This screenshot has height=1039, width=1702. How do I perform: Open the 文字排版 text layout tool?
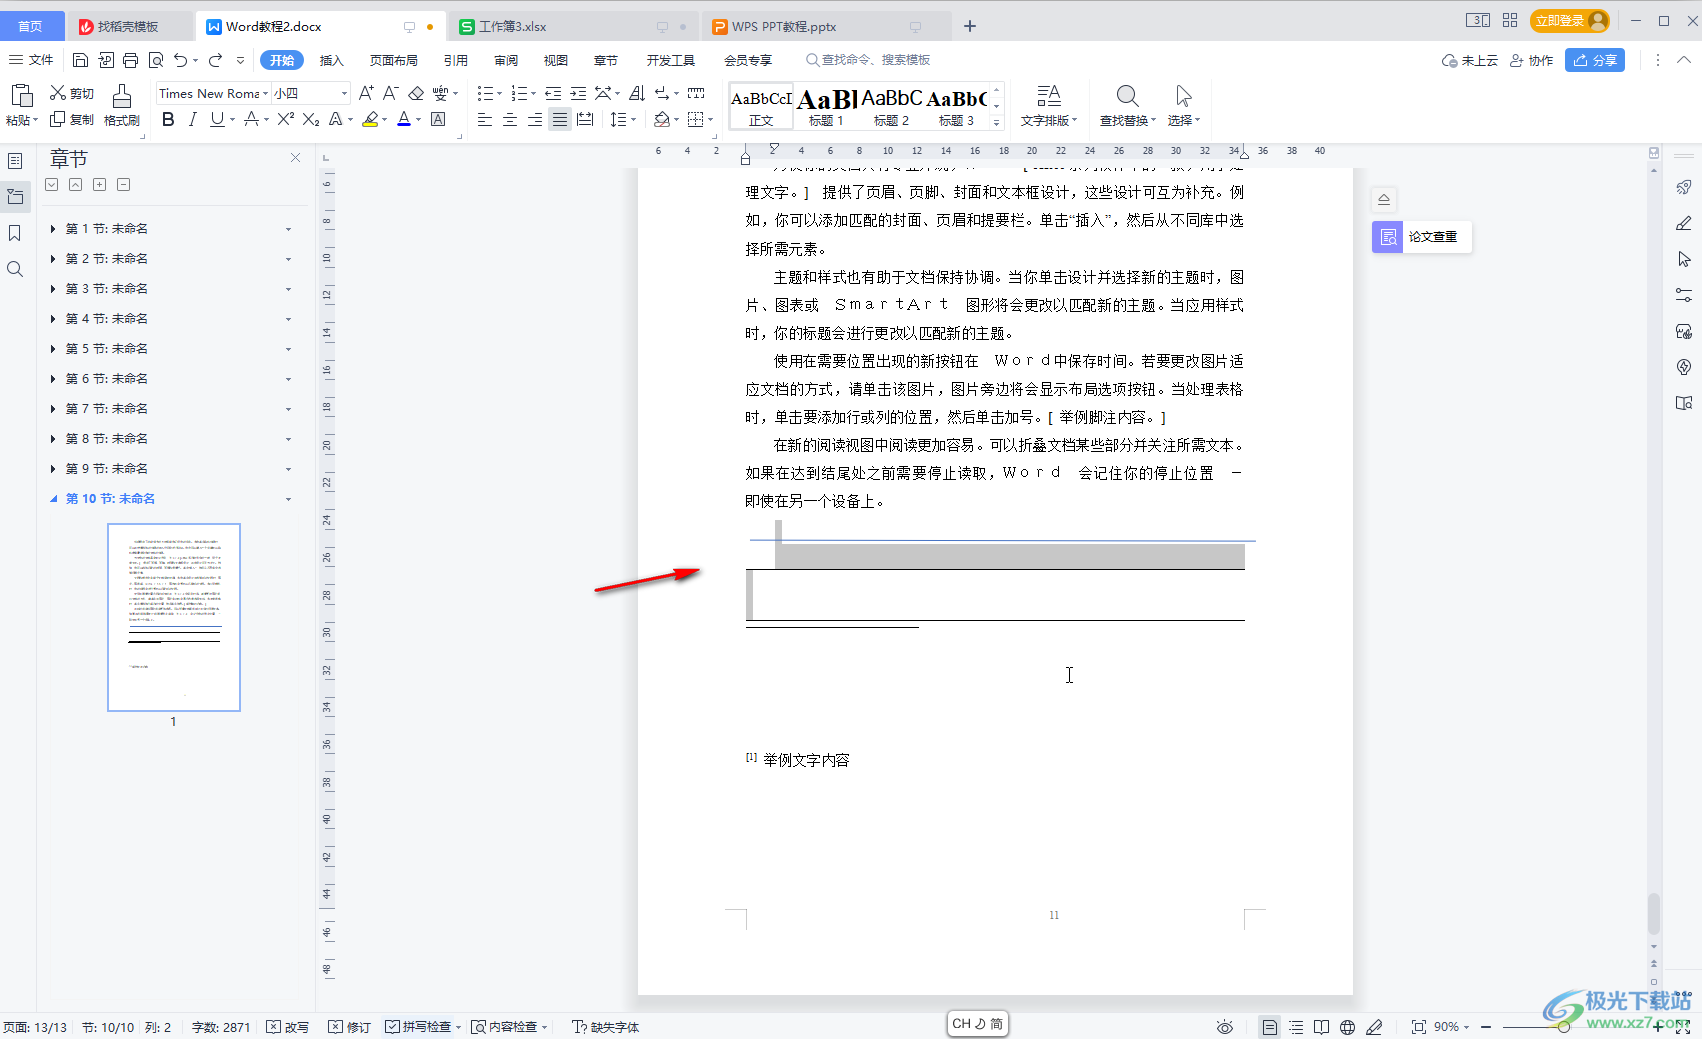point(1048,105)
